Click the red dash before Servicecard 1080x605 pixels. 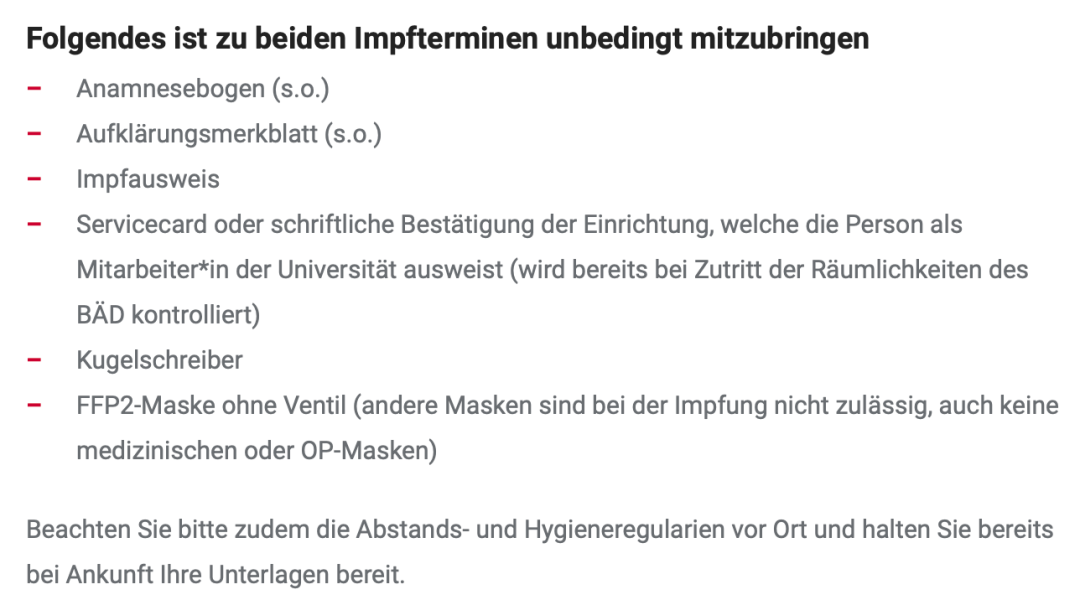(34, 224)
